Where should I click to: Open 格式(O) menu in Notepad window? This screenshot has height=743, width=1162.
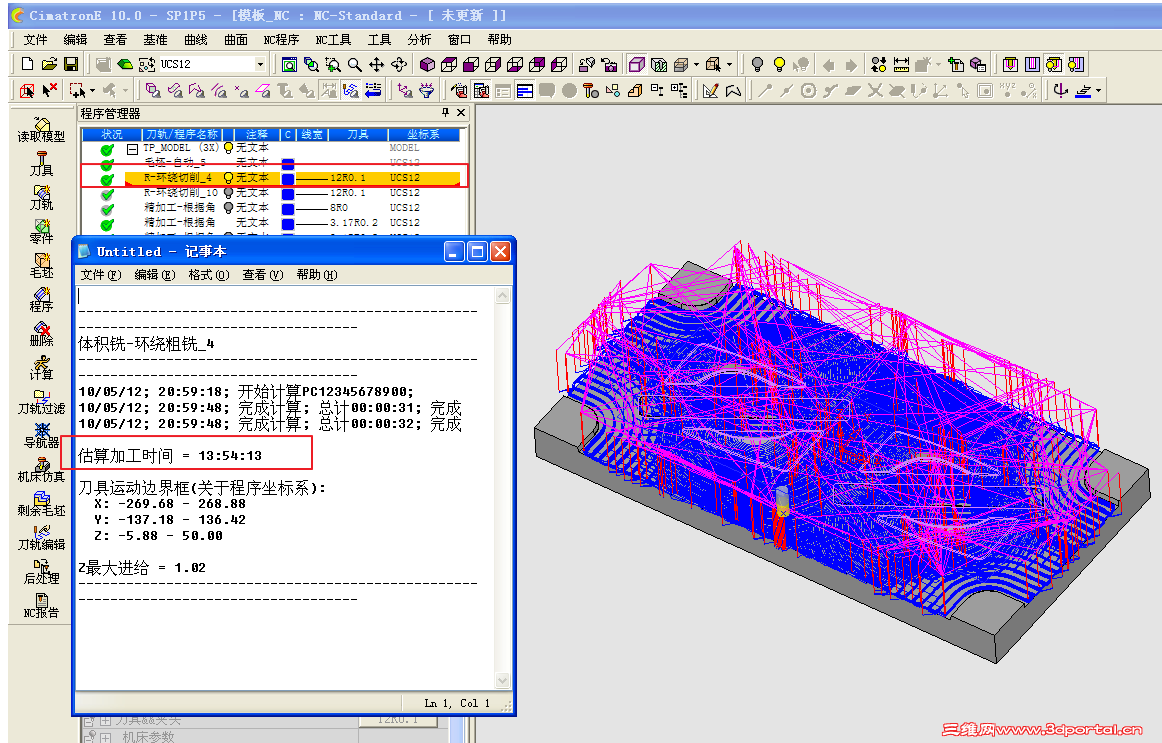(x=208, y=275)
